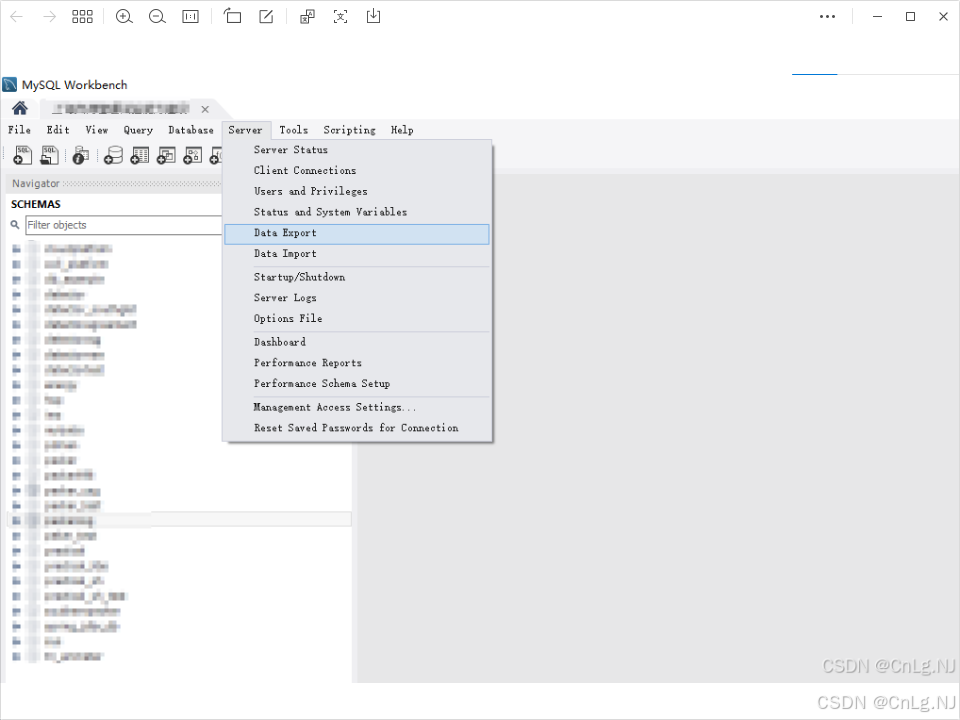Create a new stored procedure
The width and height of the screenshot is (960, 720).
(193, 155)
